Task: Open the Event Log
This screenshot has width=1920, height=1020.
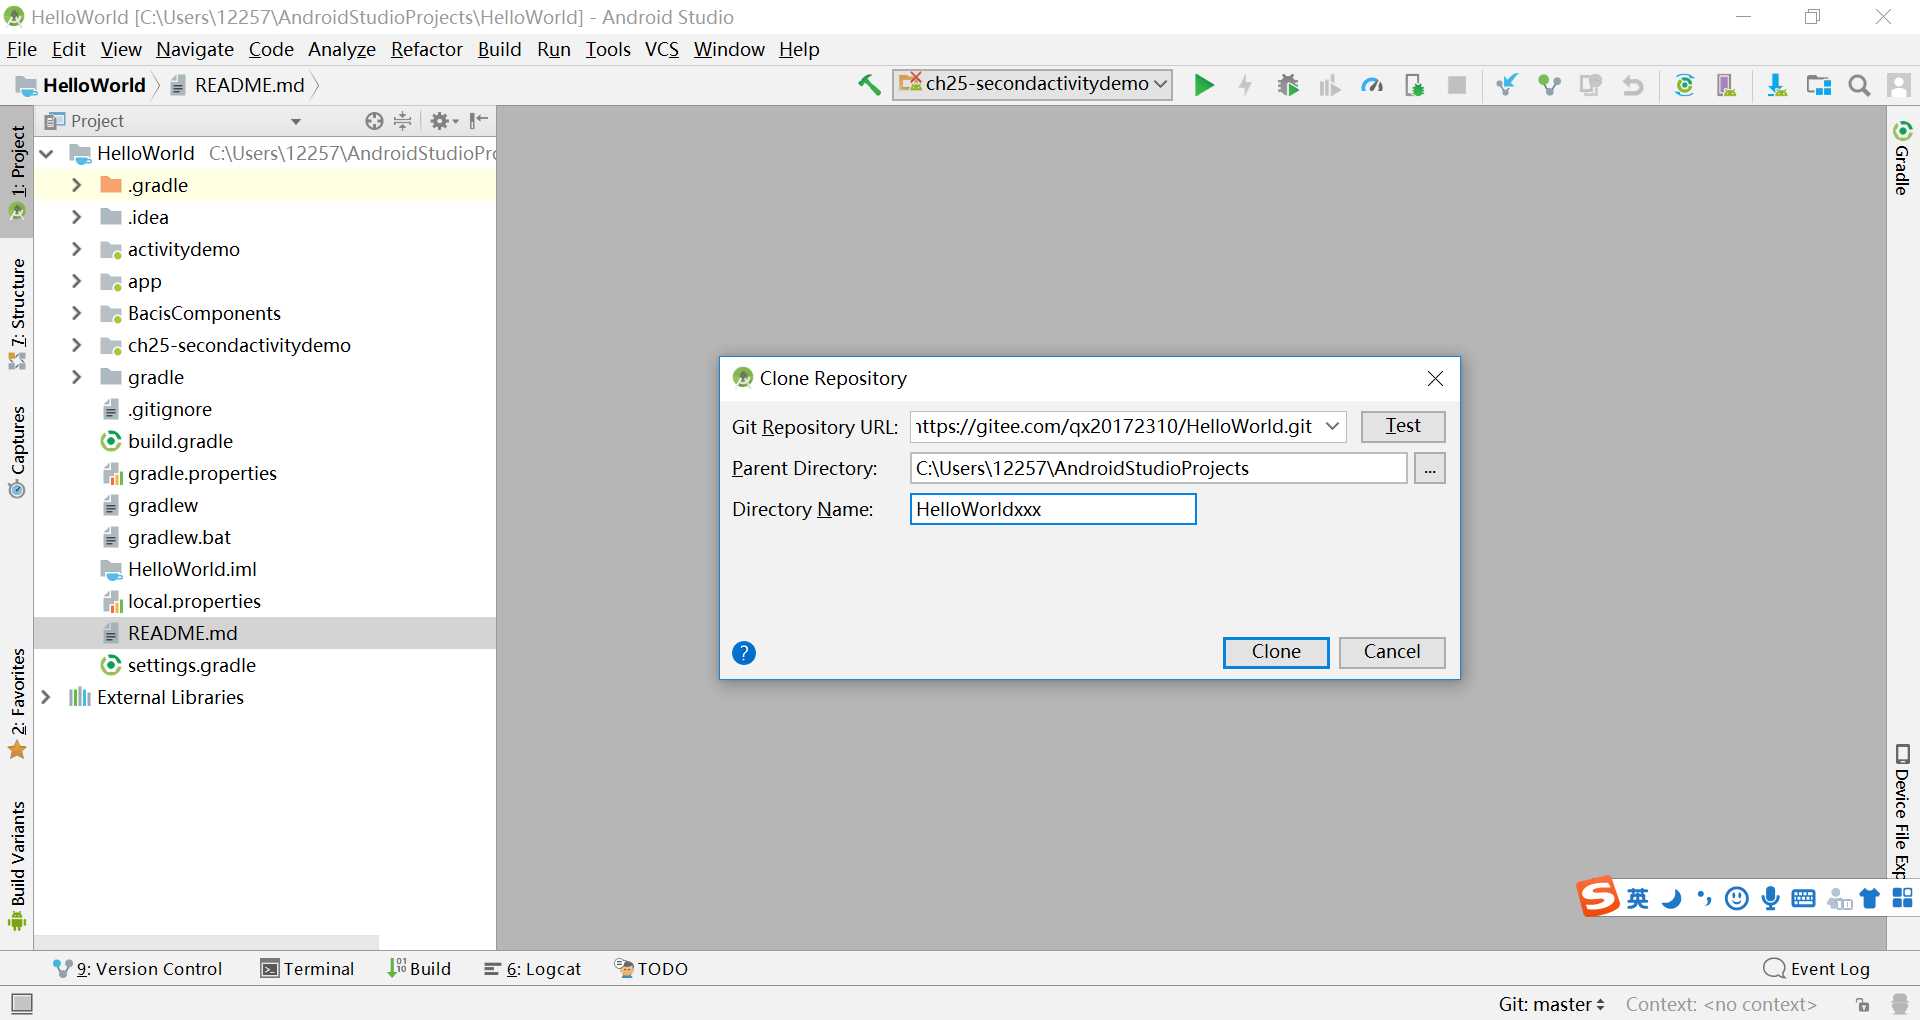Action: tap(1817, 968)
